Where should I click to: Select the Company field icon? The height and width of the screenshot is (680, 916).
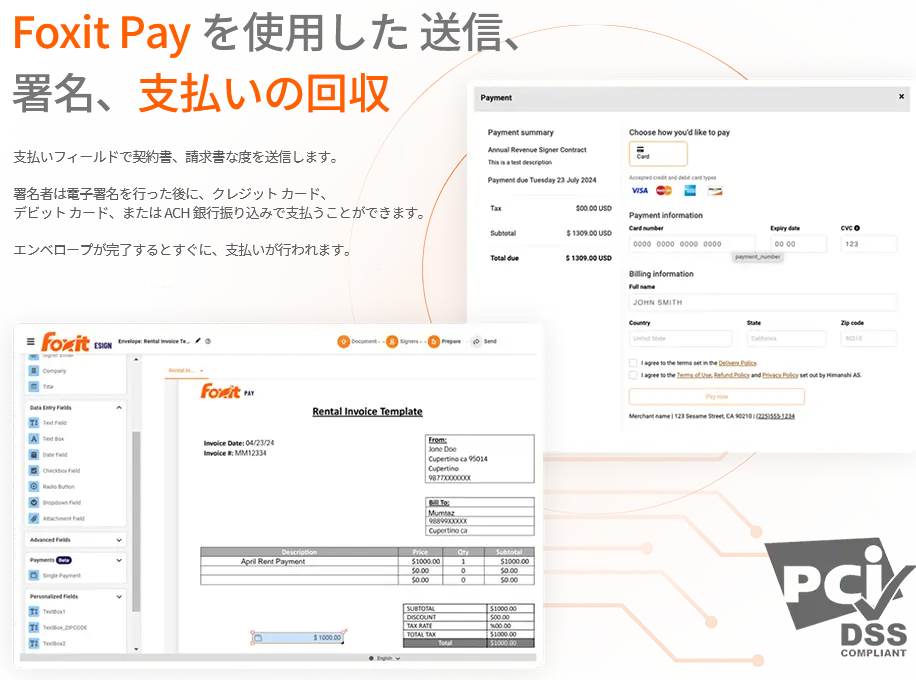tap(34, 370)
